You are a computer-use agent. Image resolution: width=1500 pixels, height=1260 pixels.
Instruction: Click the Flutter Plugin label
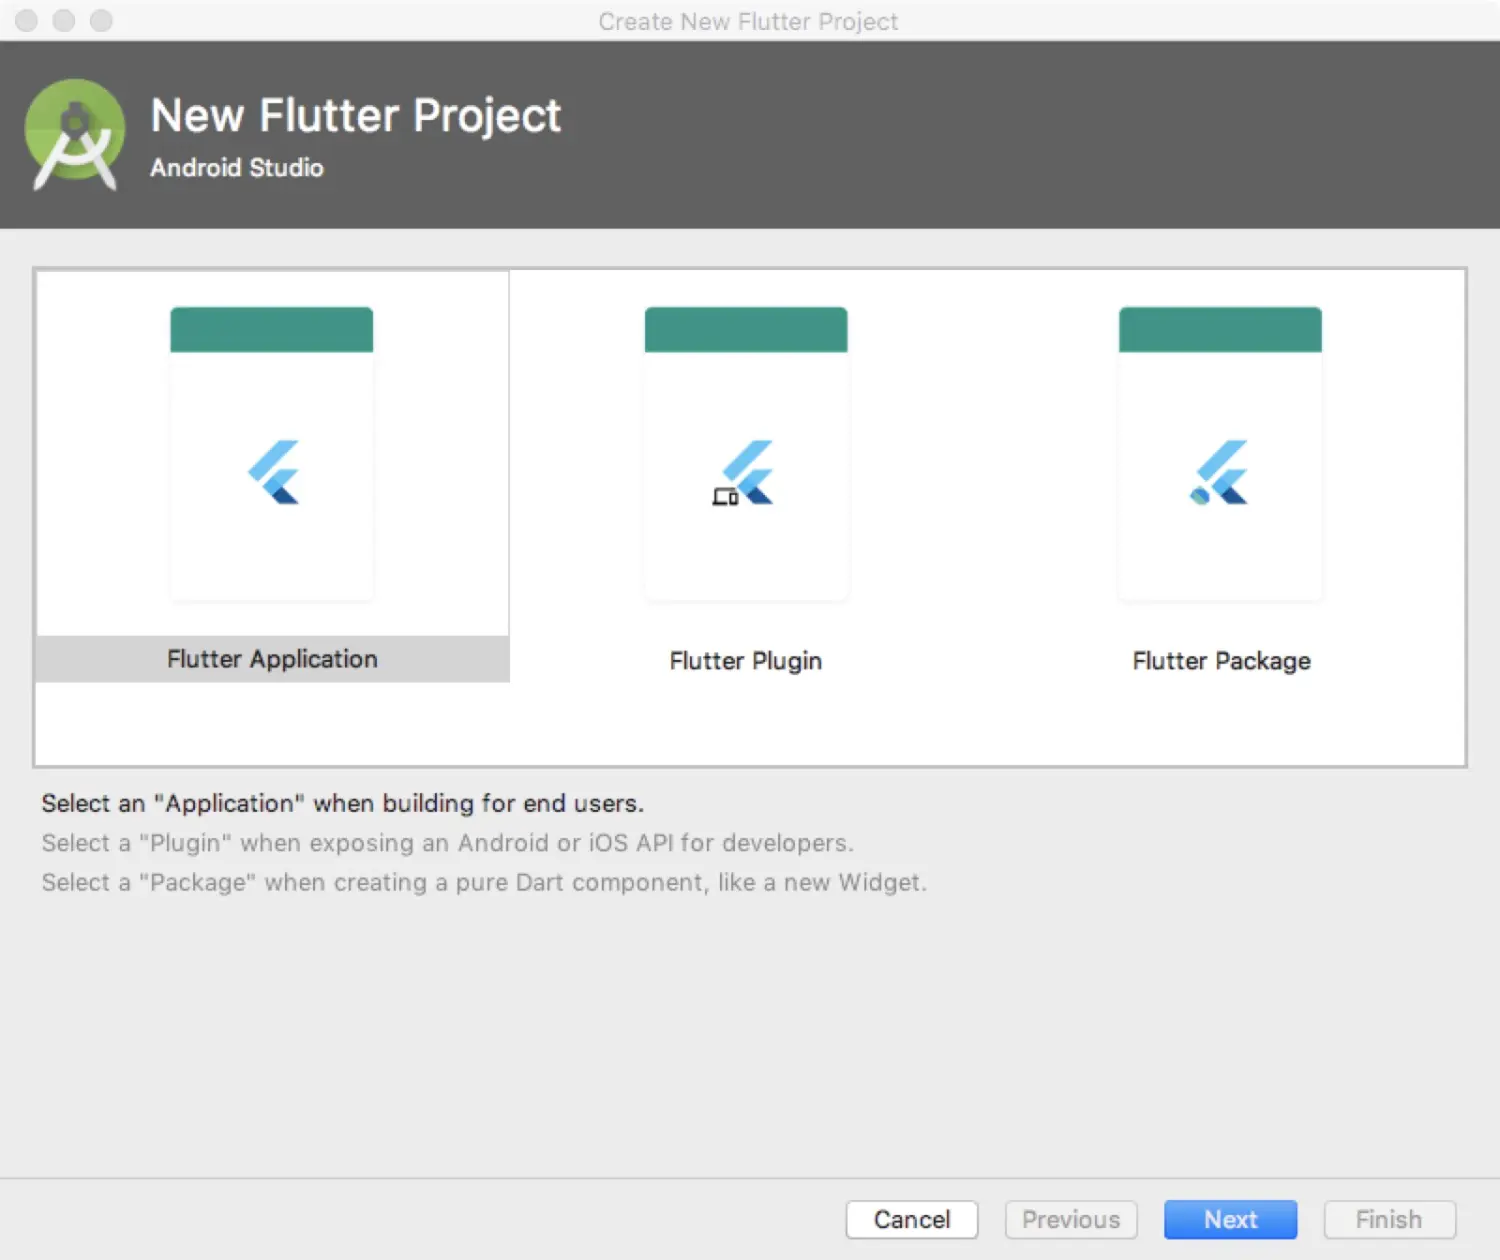746,661
